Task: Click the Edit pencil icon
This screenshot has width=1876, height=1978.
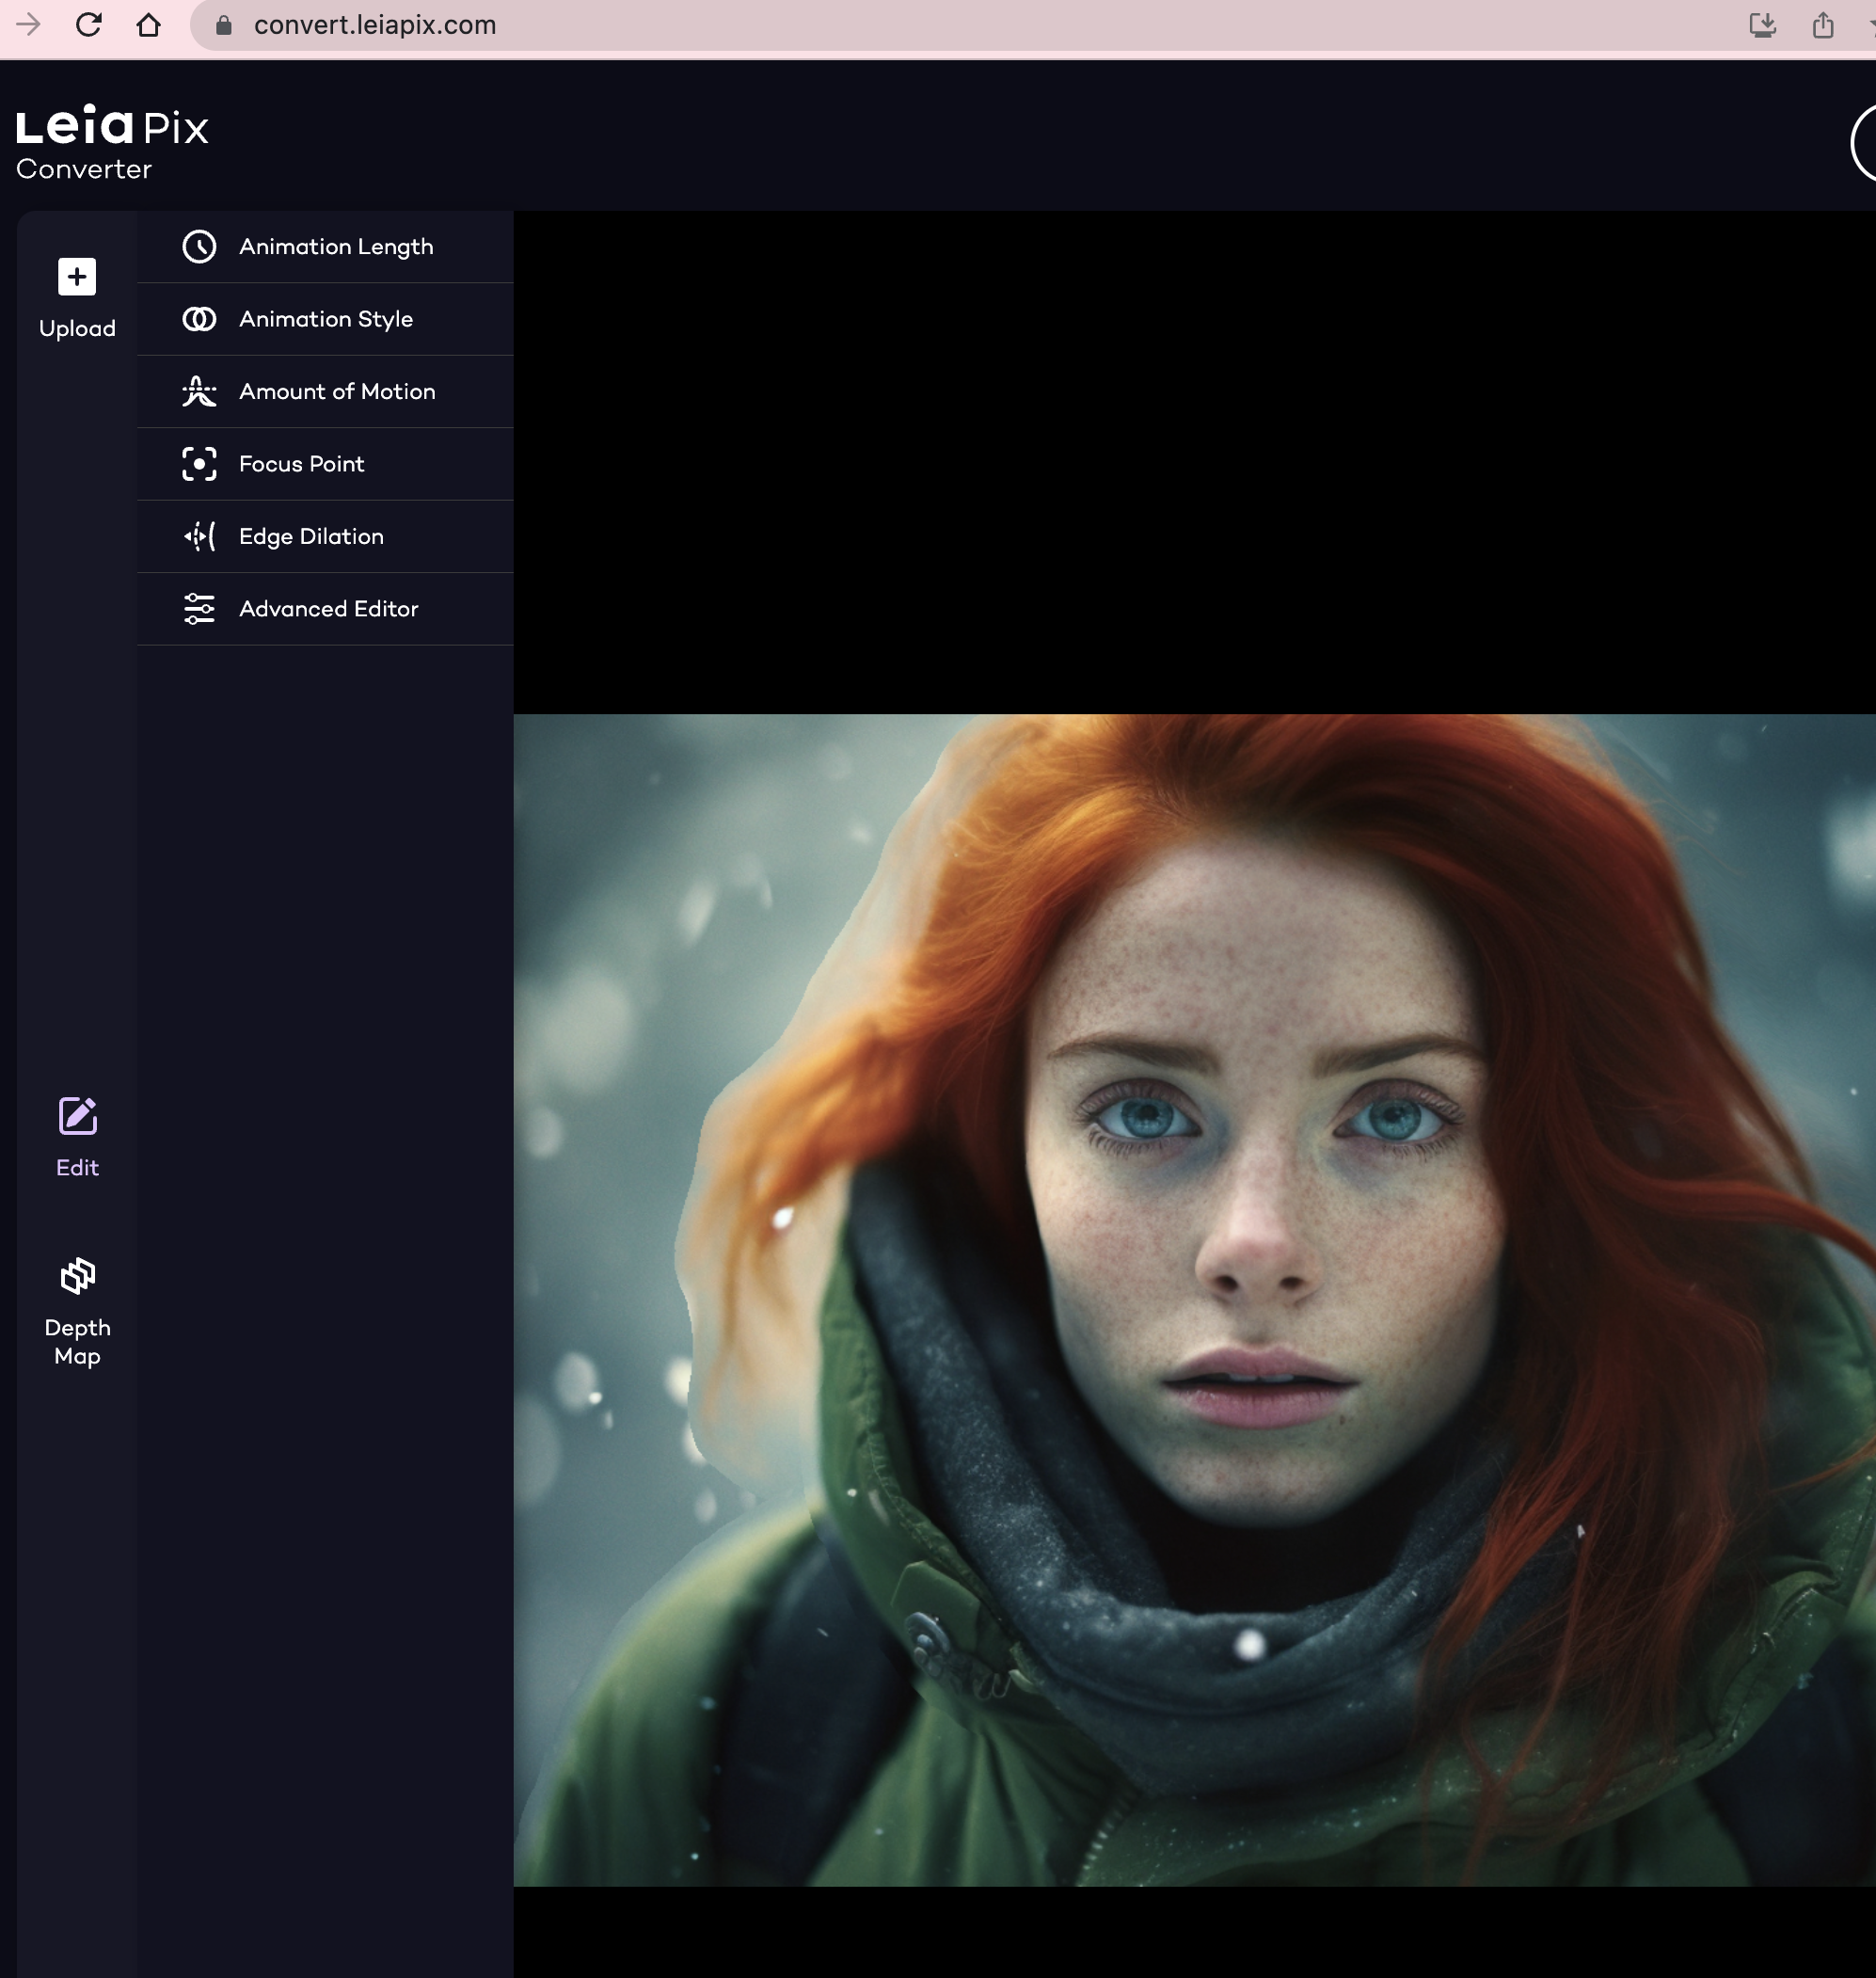Action: pyautogui.click(x=77, y=1116)
